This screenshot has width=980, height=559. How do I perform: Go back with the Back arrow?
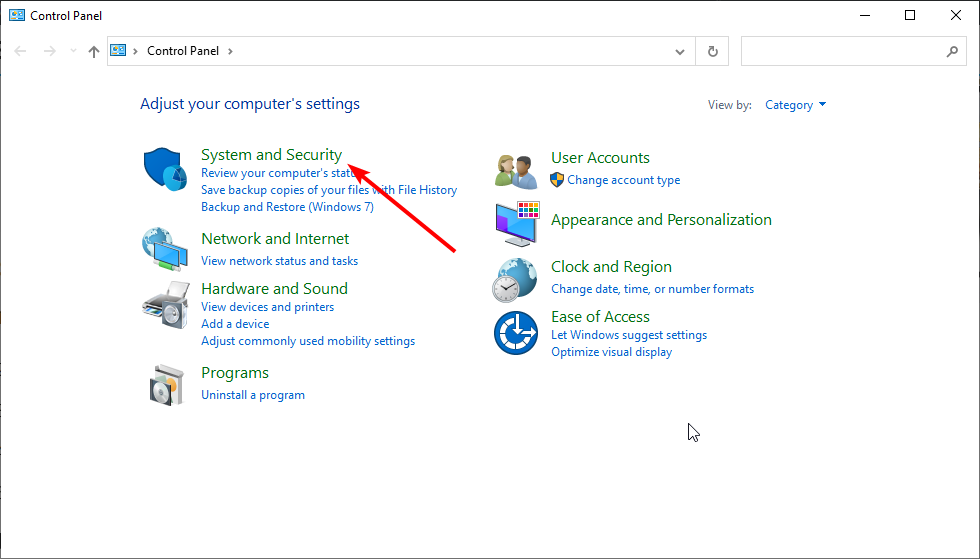(x=20, y=51)
